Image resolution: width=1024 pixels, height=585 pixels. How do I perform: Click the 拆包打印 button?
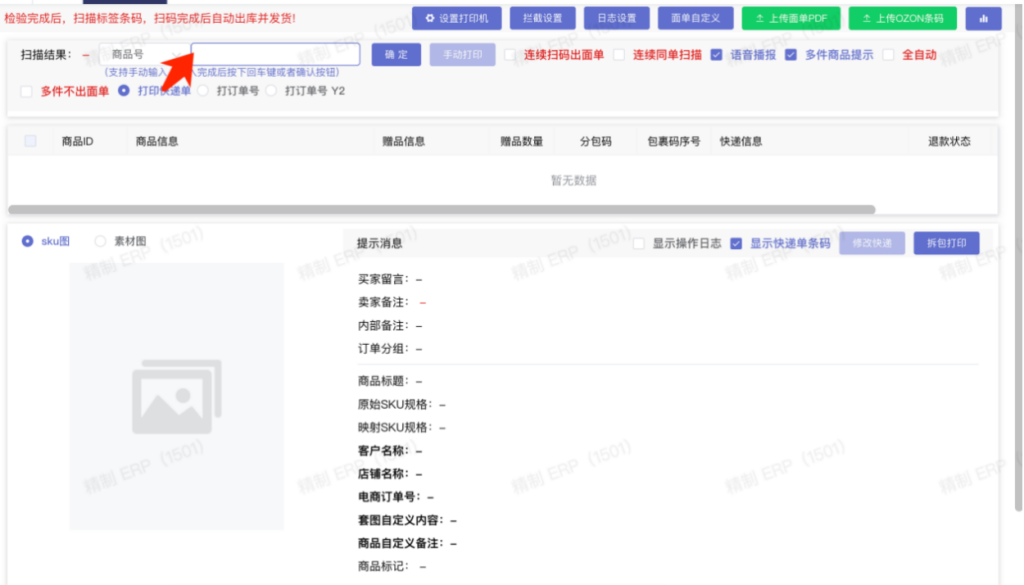pyautogui.click(x=946, y=243)
